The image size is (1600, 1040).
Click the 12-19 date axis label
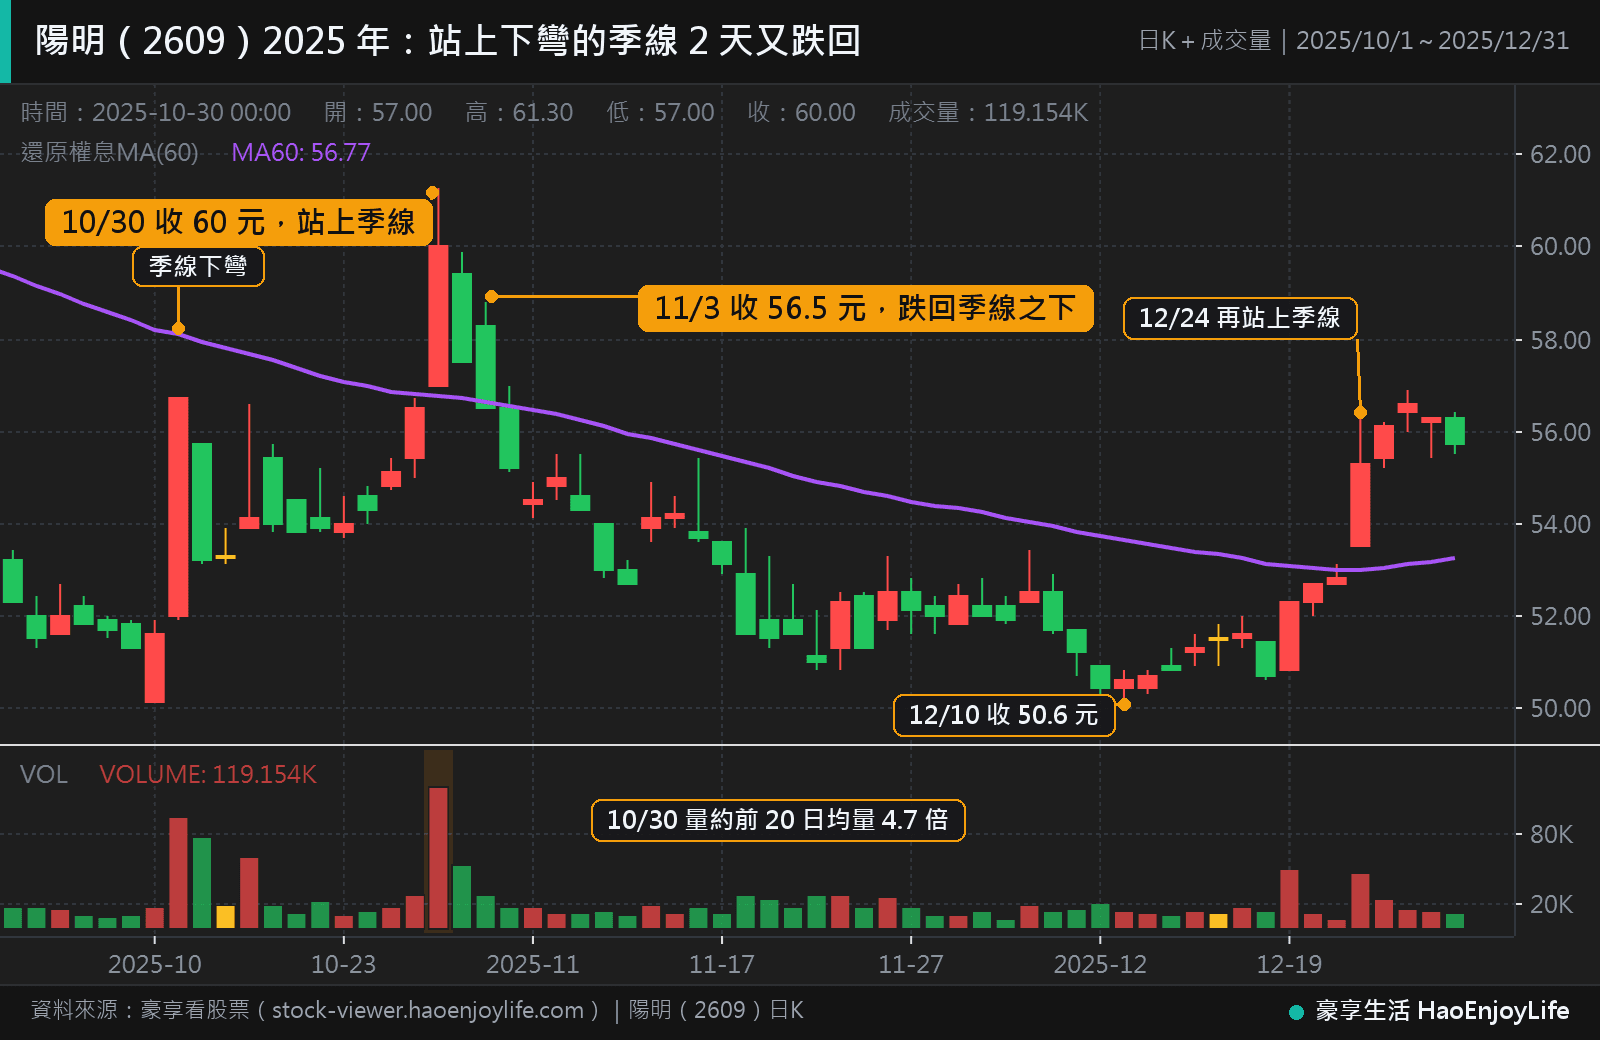1289,964
